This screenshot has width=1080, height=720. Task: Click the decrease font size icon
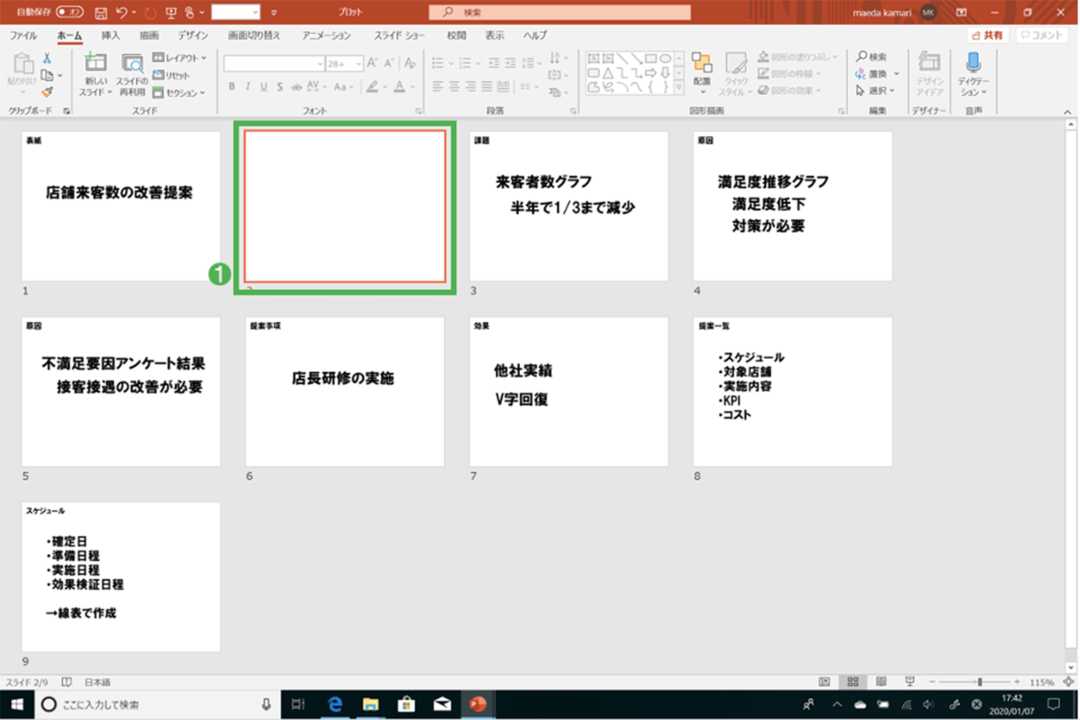(389, 63)
